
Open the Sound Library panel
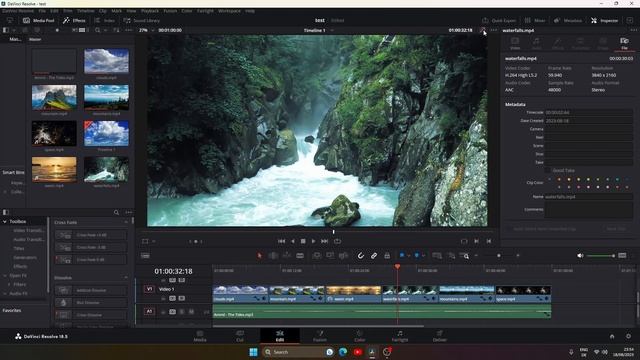tap(142, 20)
